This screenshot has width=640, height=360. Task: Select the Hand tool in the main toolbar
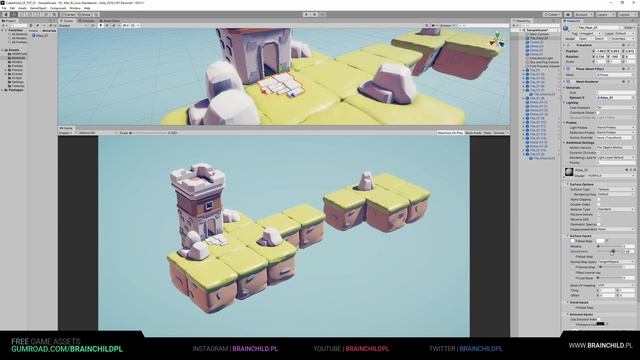6,15
